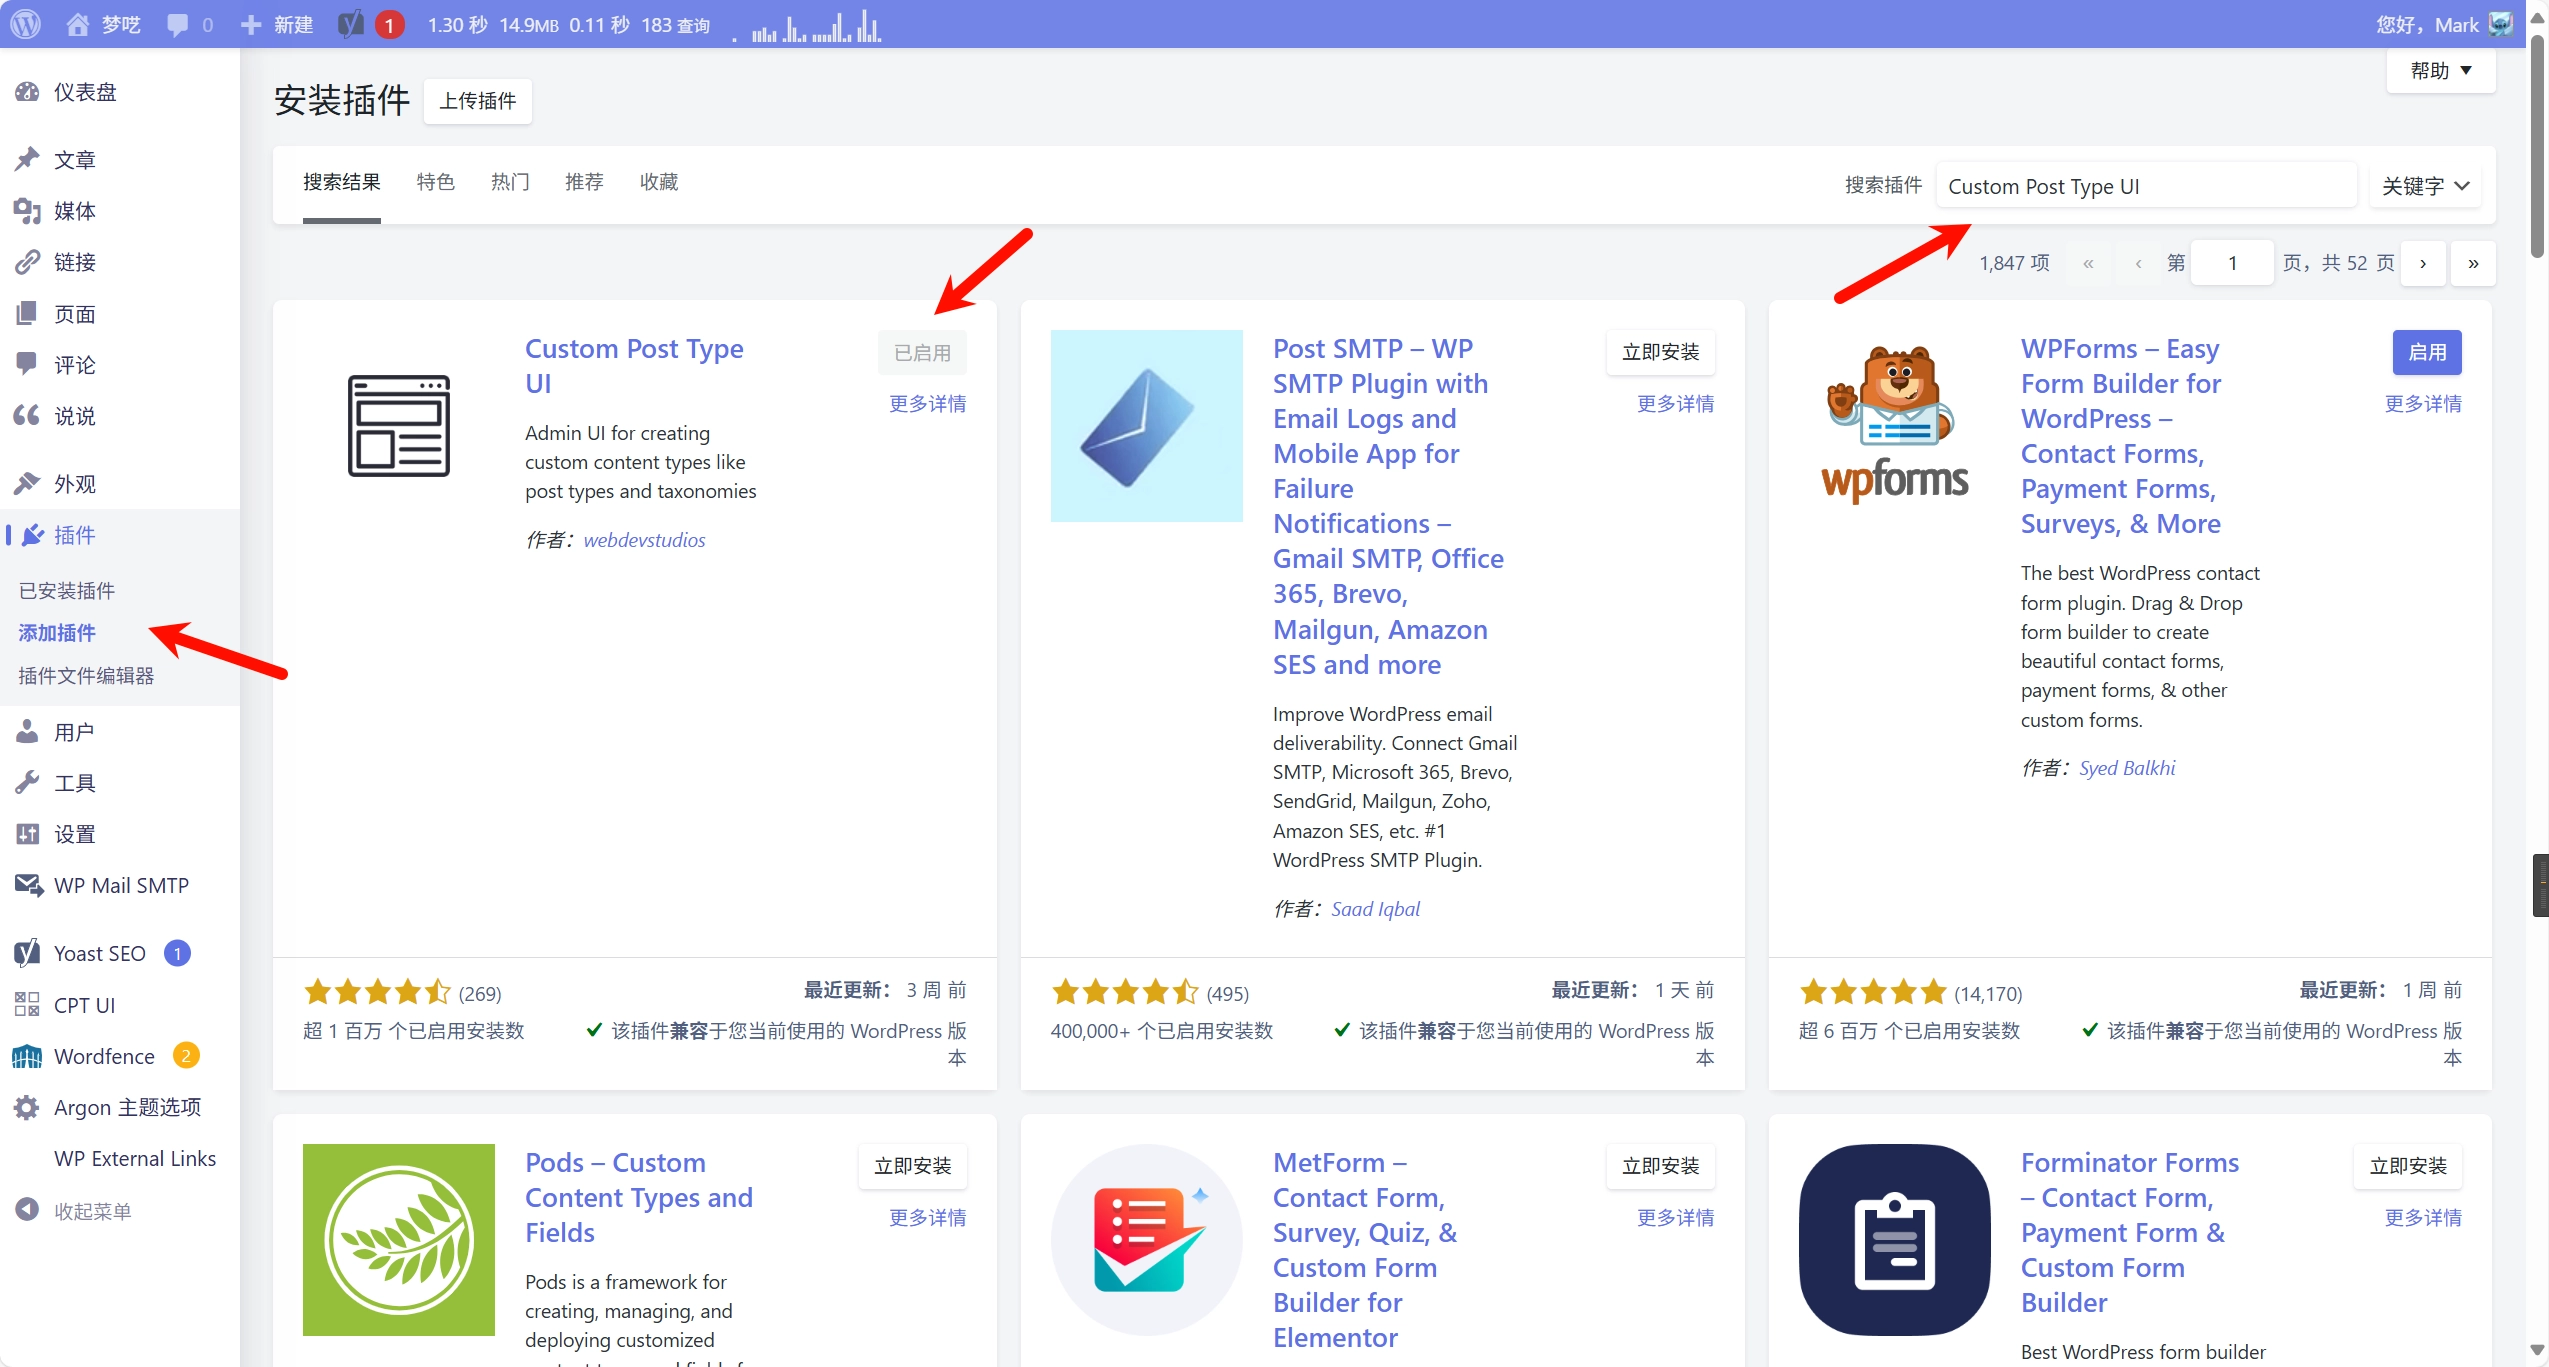Open the webdevstudios author link
This screenshot has height=1367, width=2549.
644,540
